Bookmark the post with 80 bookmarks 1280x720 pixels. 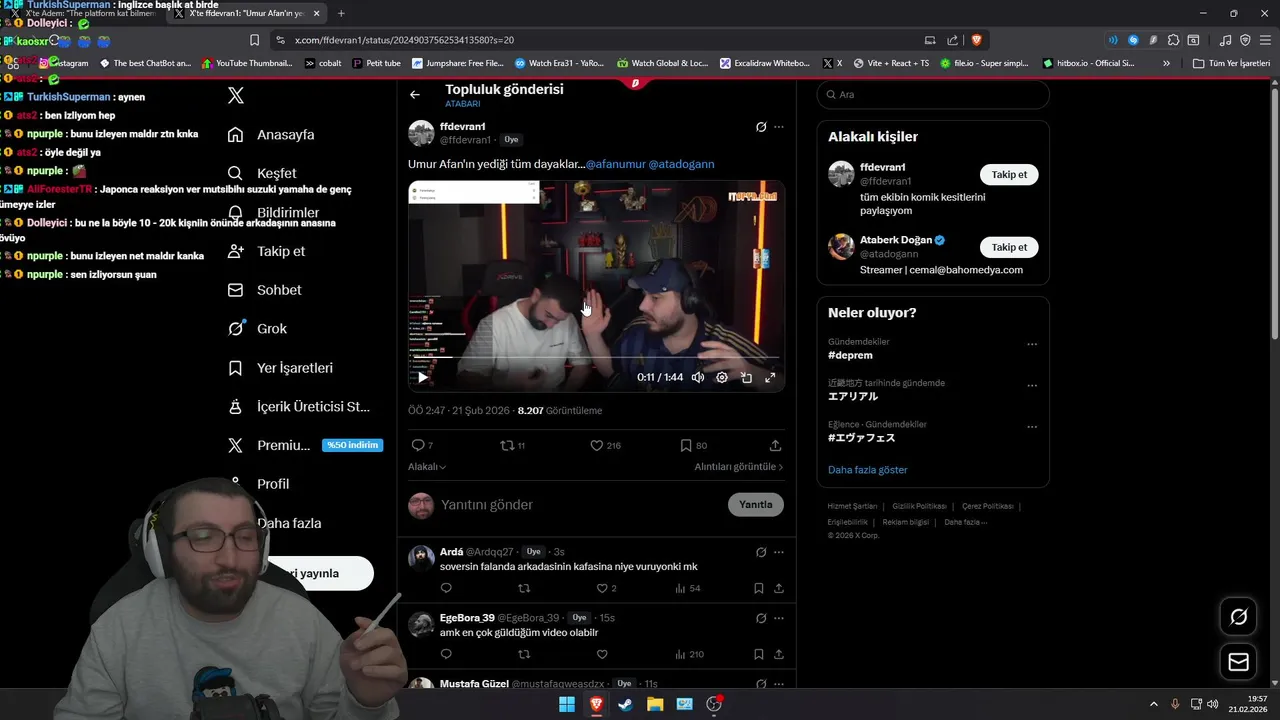(x=693, y=445)
